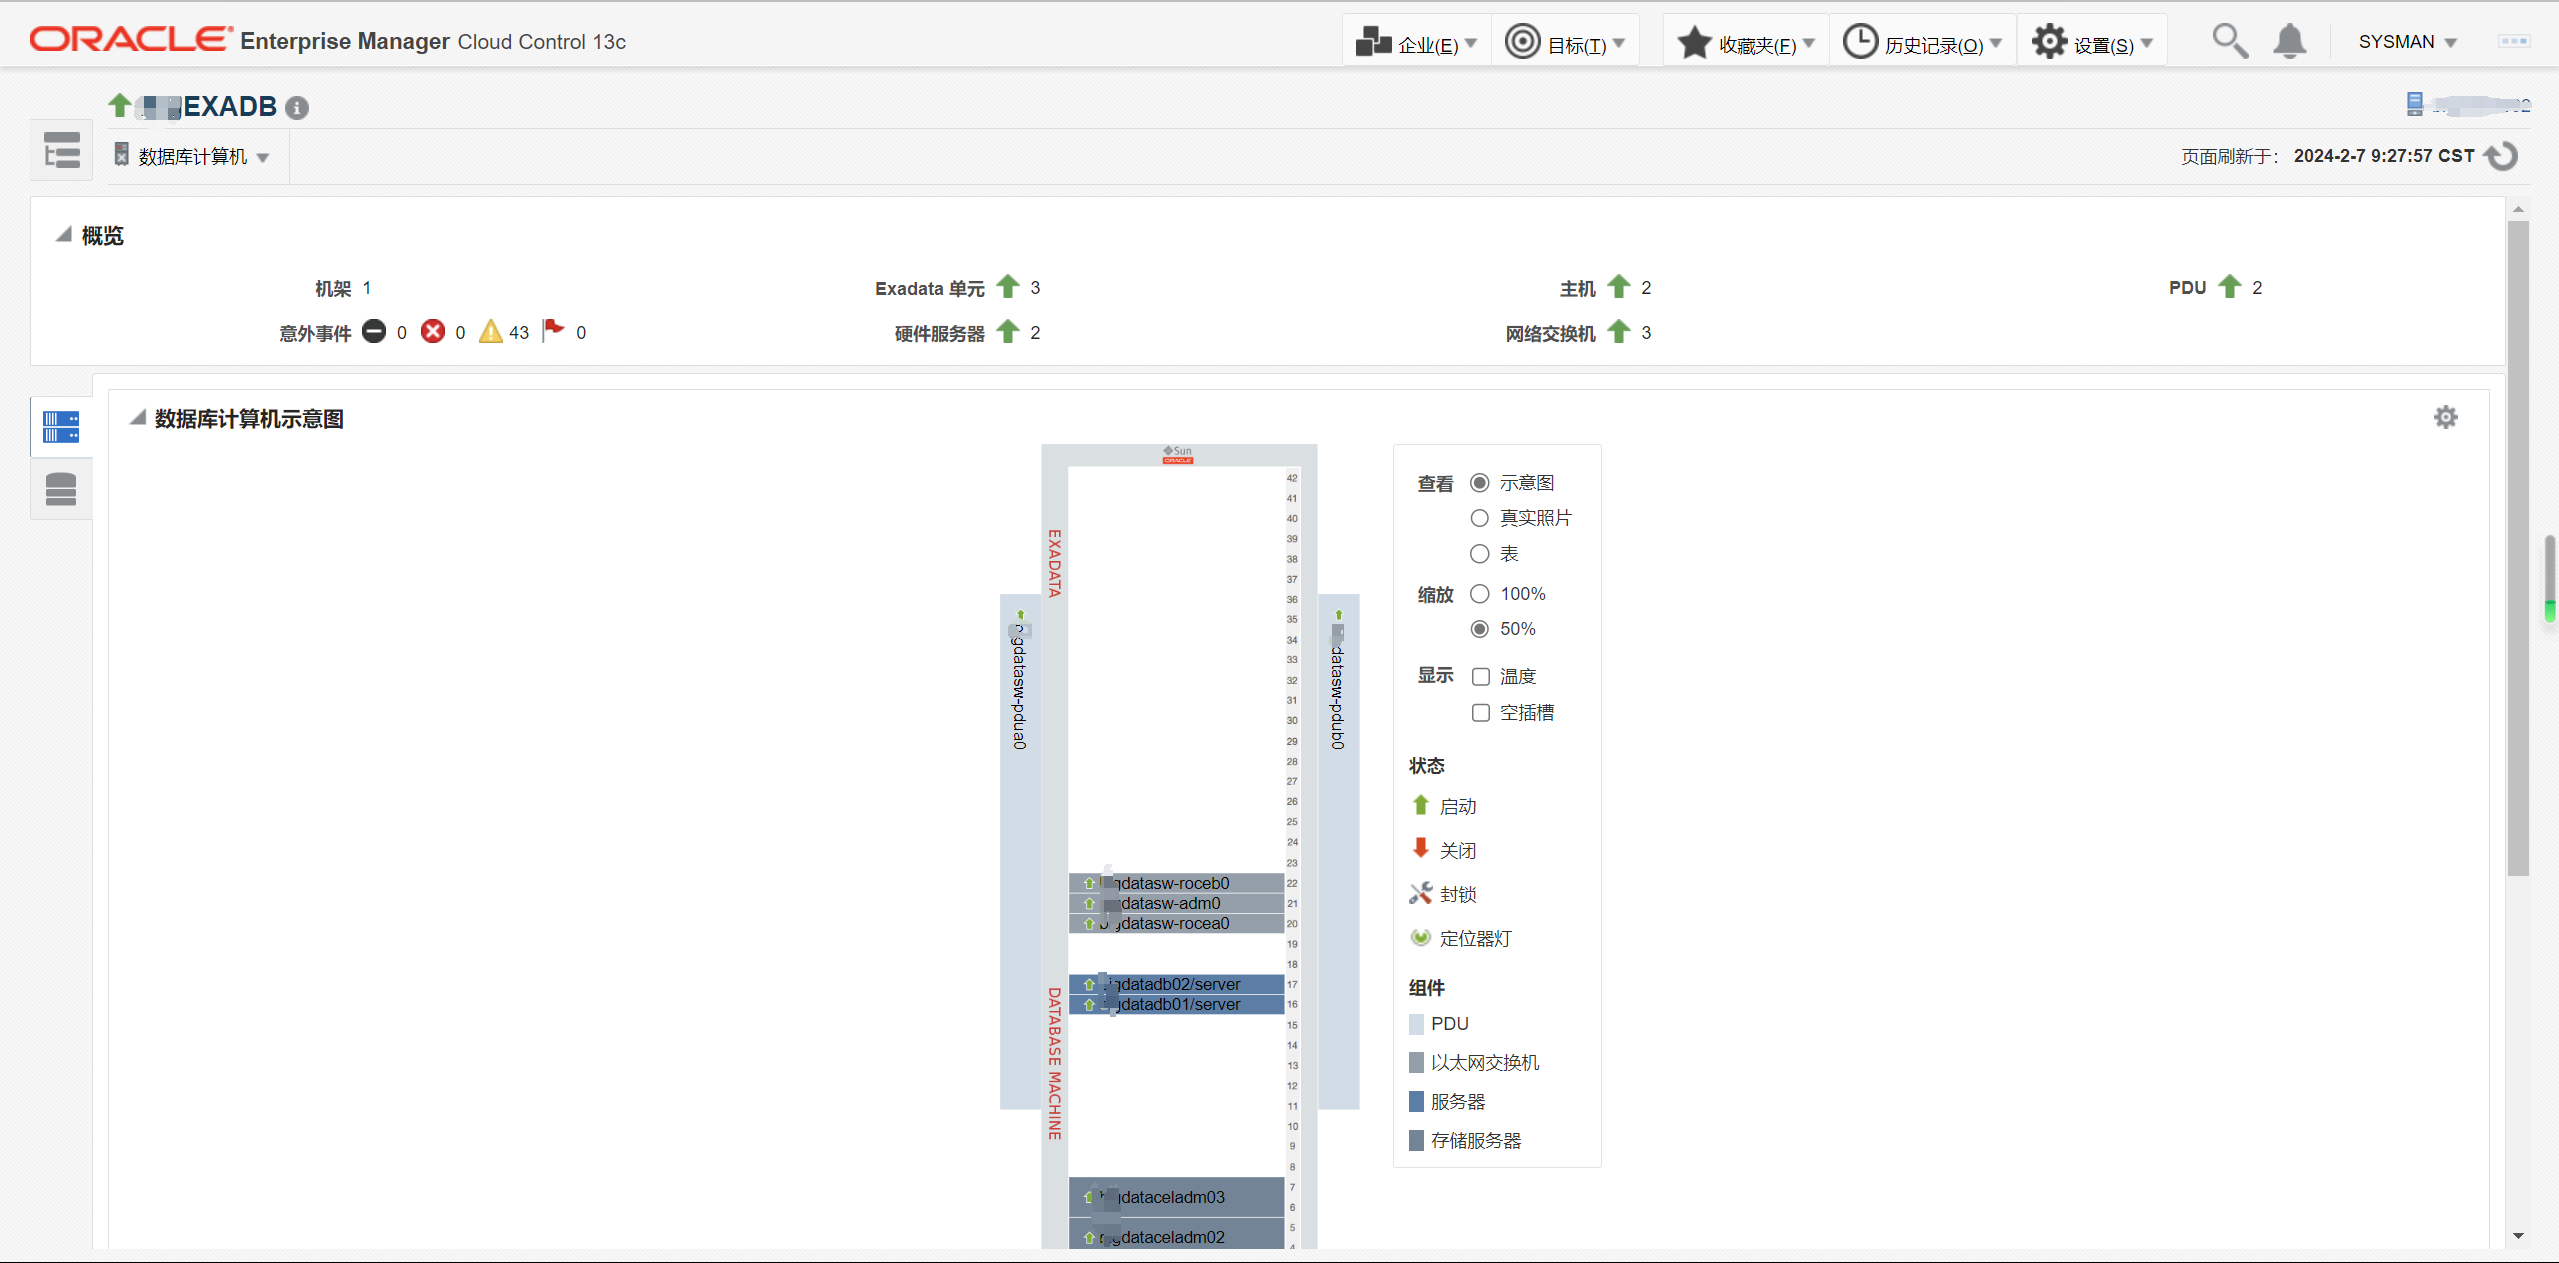Enable the 空插槽 display checkbox
This screenshot has width=2559, height=1263.
click(x=1481, y=713)
